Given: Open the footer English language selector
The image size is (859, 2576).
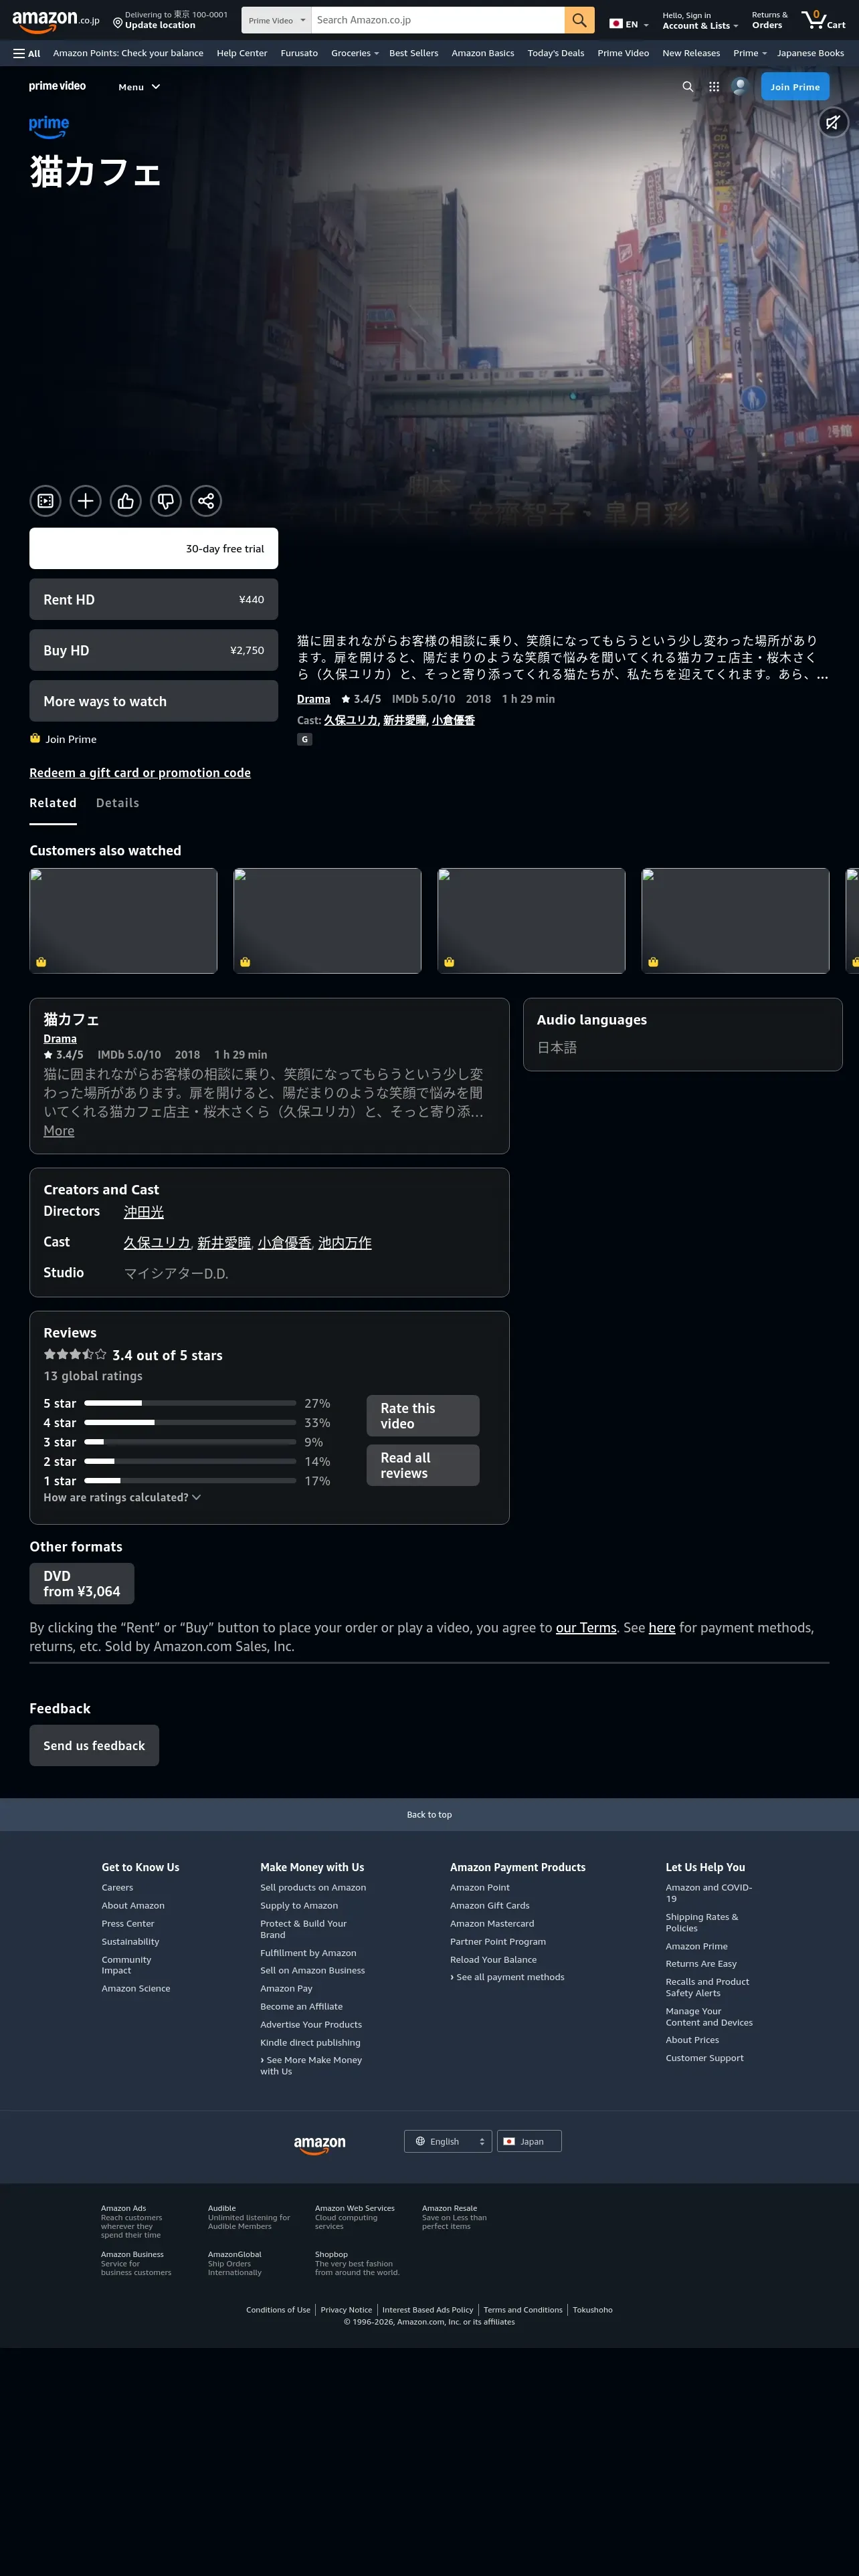Looking at the screenshot, I should click(x=448, y=2141).
